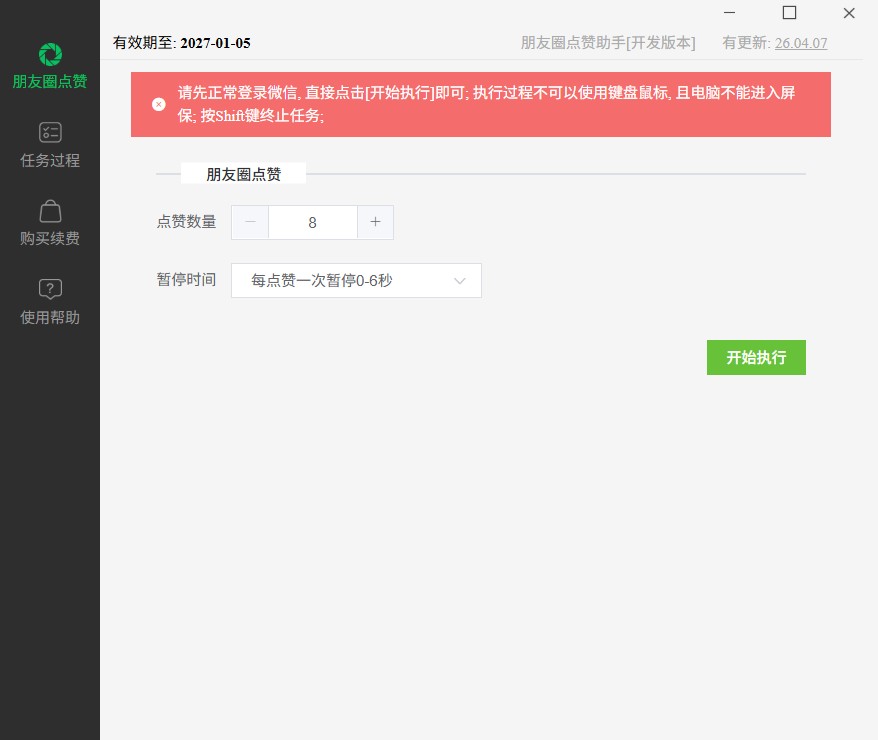Viewport: 878px width, 740px height.
Task: Decrease 点赞数量 with the minus button
Action: point(250,222)
